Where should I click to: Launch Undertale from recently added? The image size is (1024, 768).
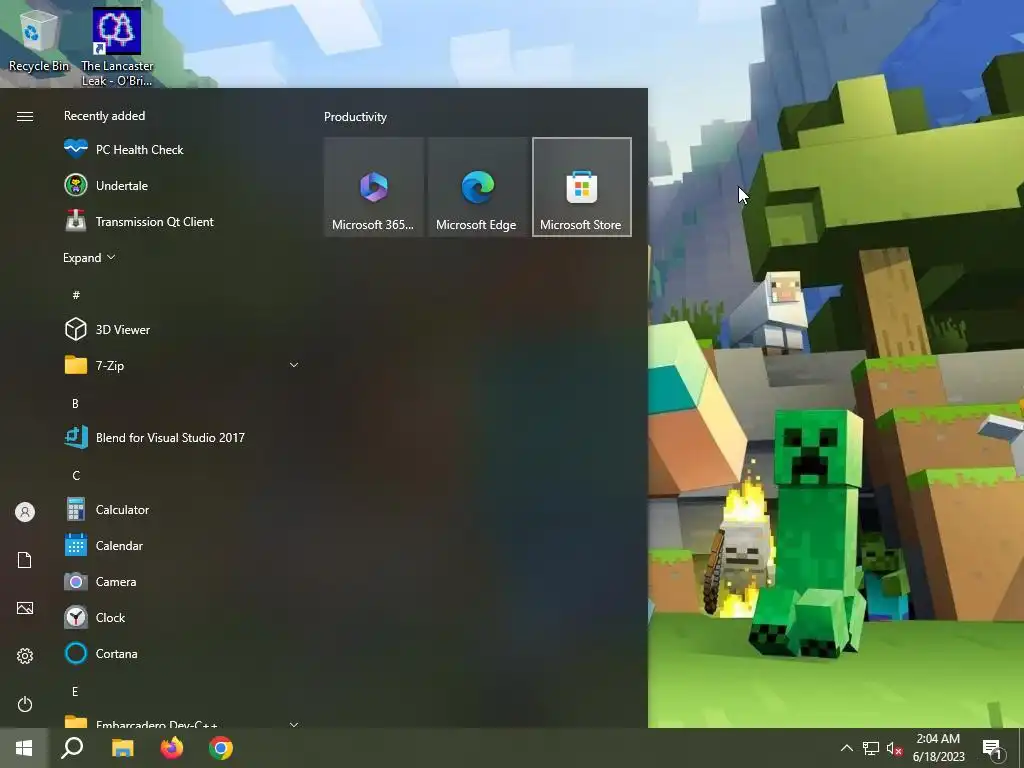(x=182, y=185)
